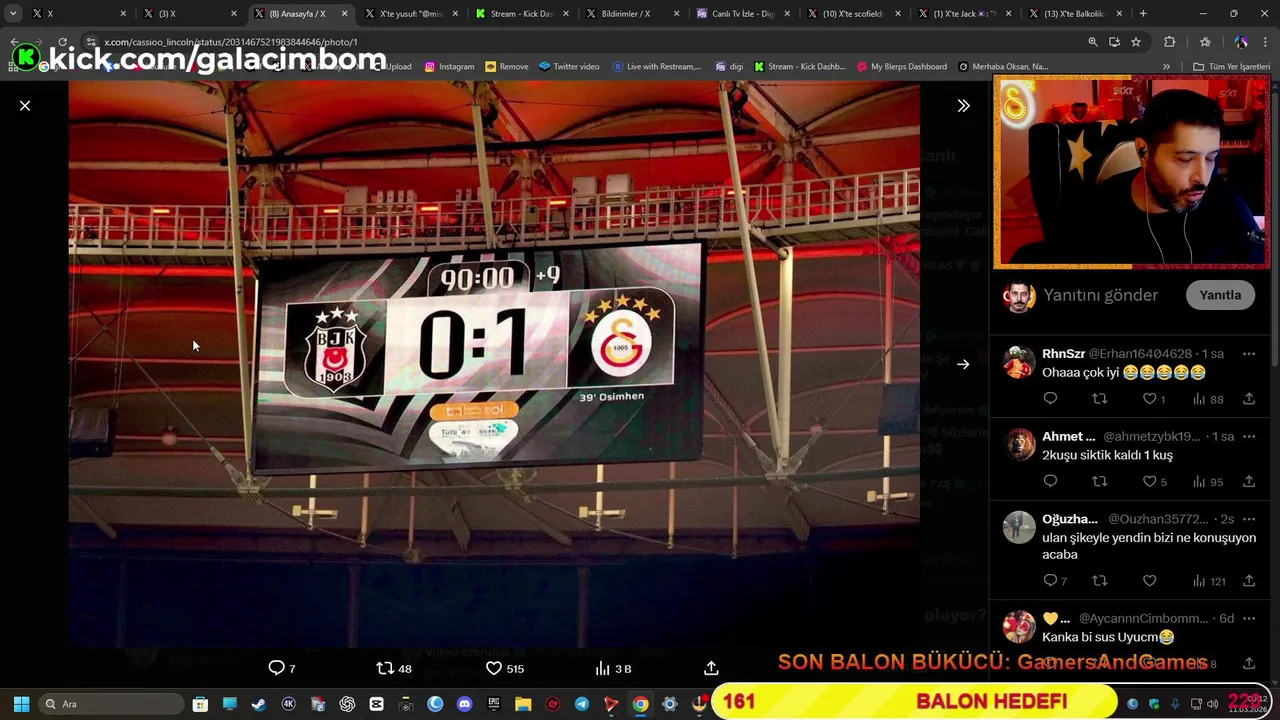Viewport: 1280px width, 720px height.
Task: Reply to Ahmet's comment
Action: click(x=1050, y=482)
